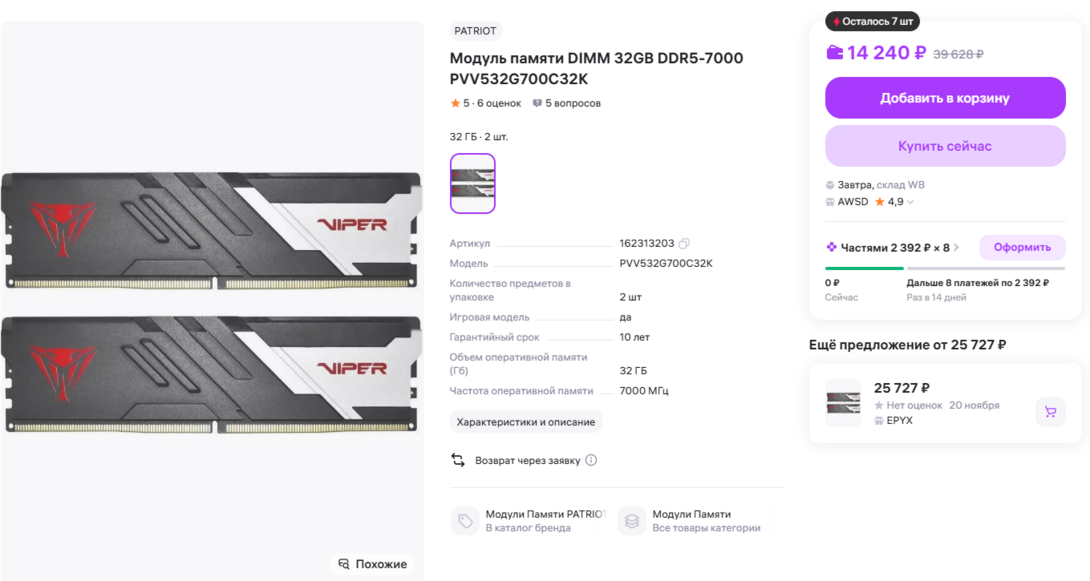Select the 32 ГБ · 2 шт. variant thumbnail

473,183
